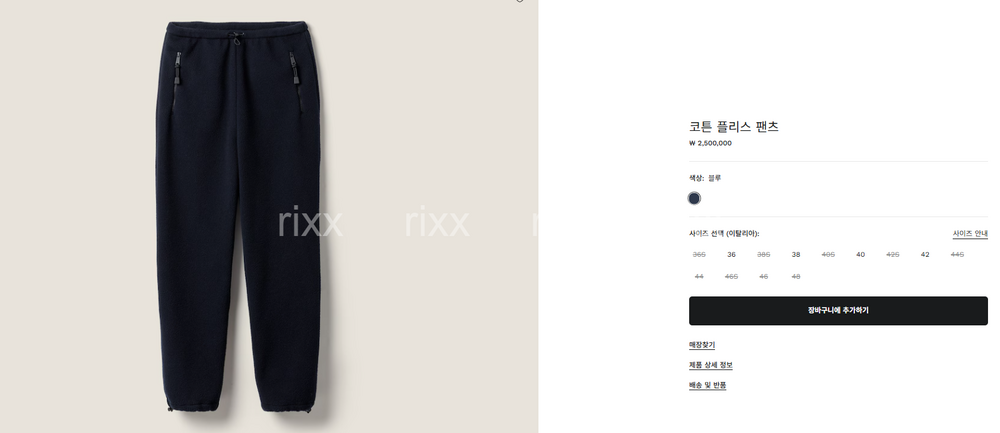Open the 사이즈 안내 size guide
Viewport: 1000px width, 433px height.
click(970, 234)
